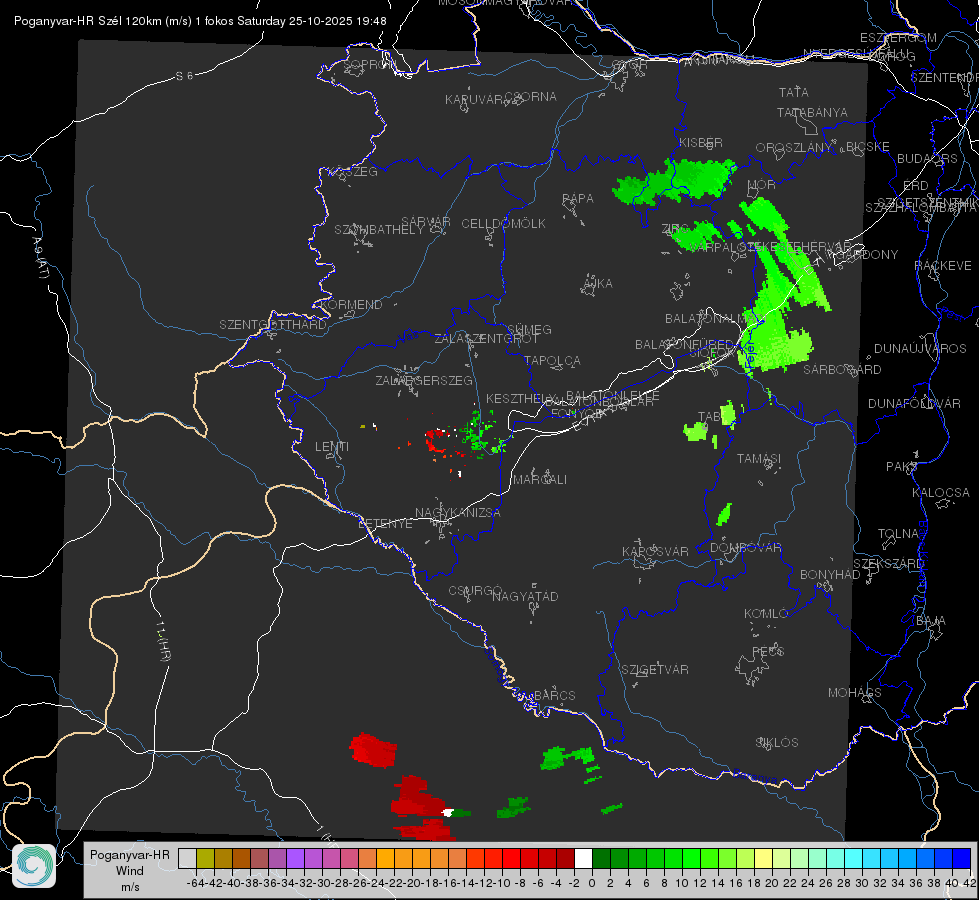Click the SÜMEG town label

pos(529,330)
